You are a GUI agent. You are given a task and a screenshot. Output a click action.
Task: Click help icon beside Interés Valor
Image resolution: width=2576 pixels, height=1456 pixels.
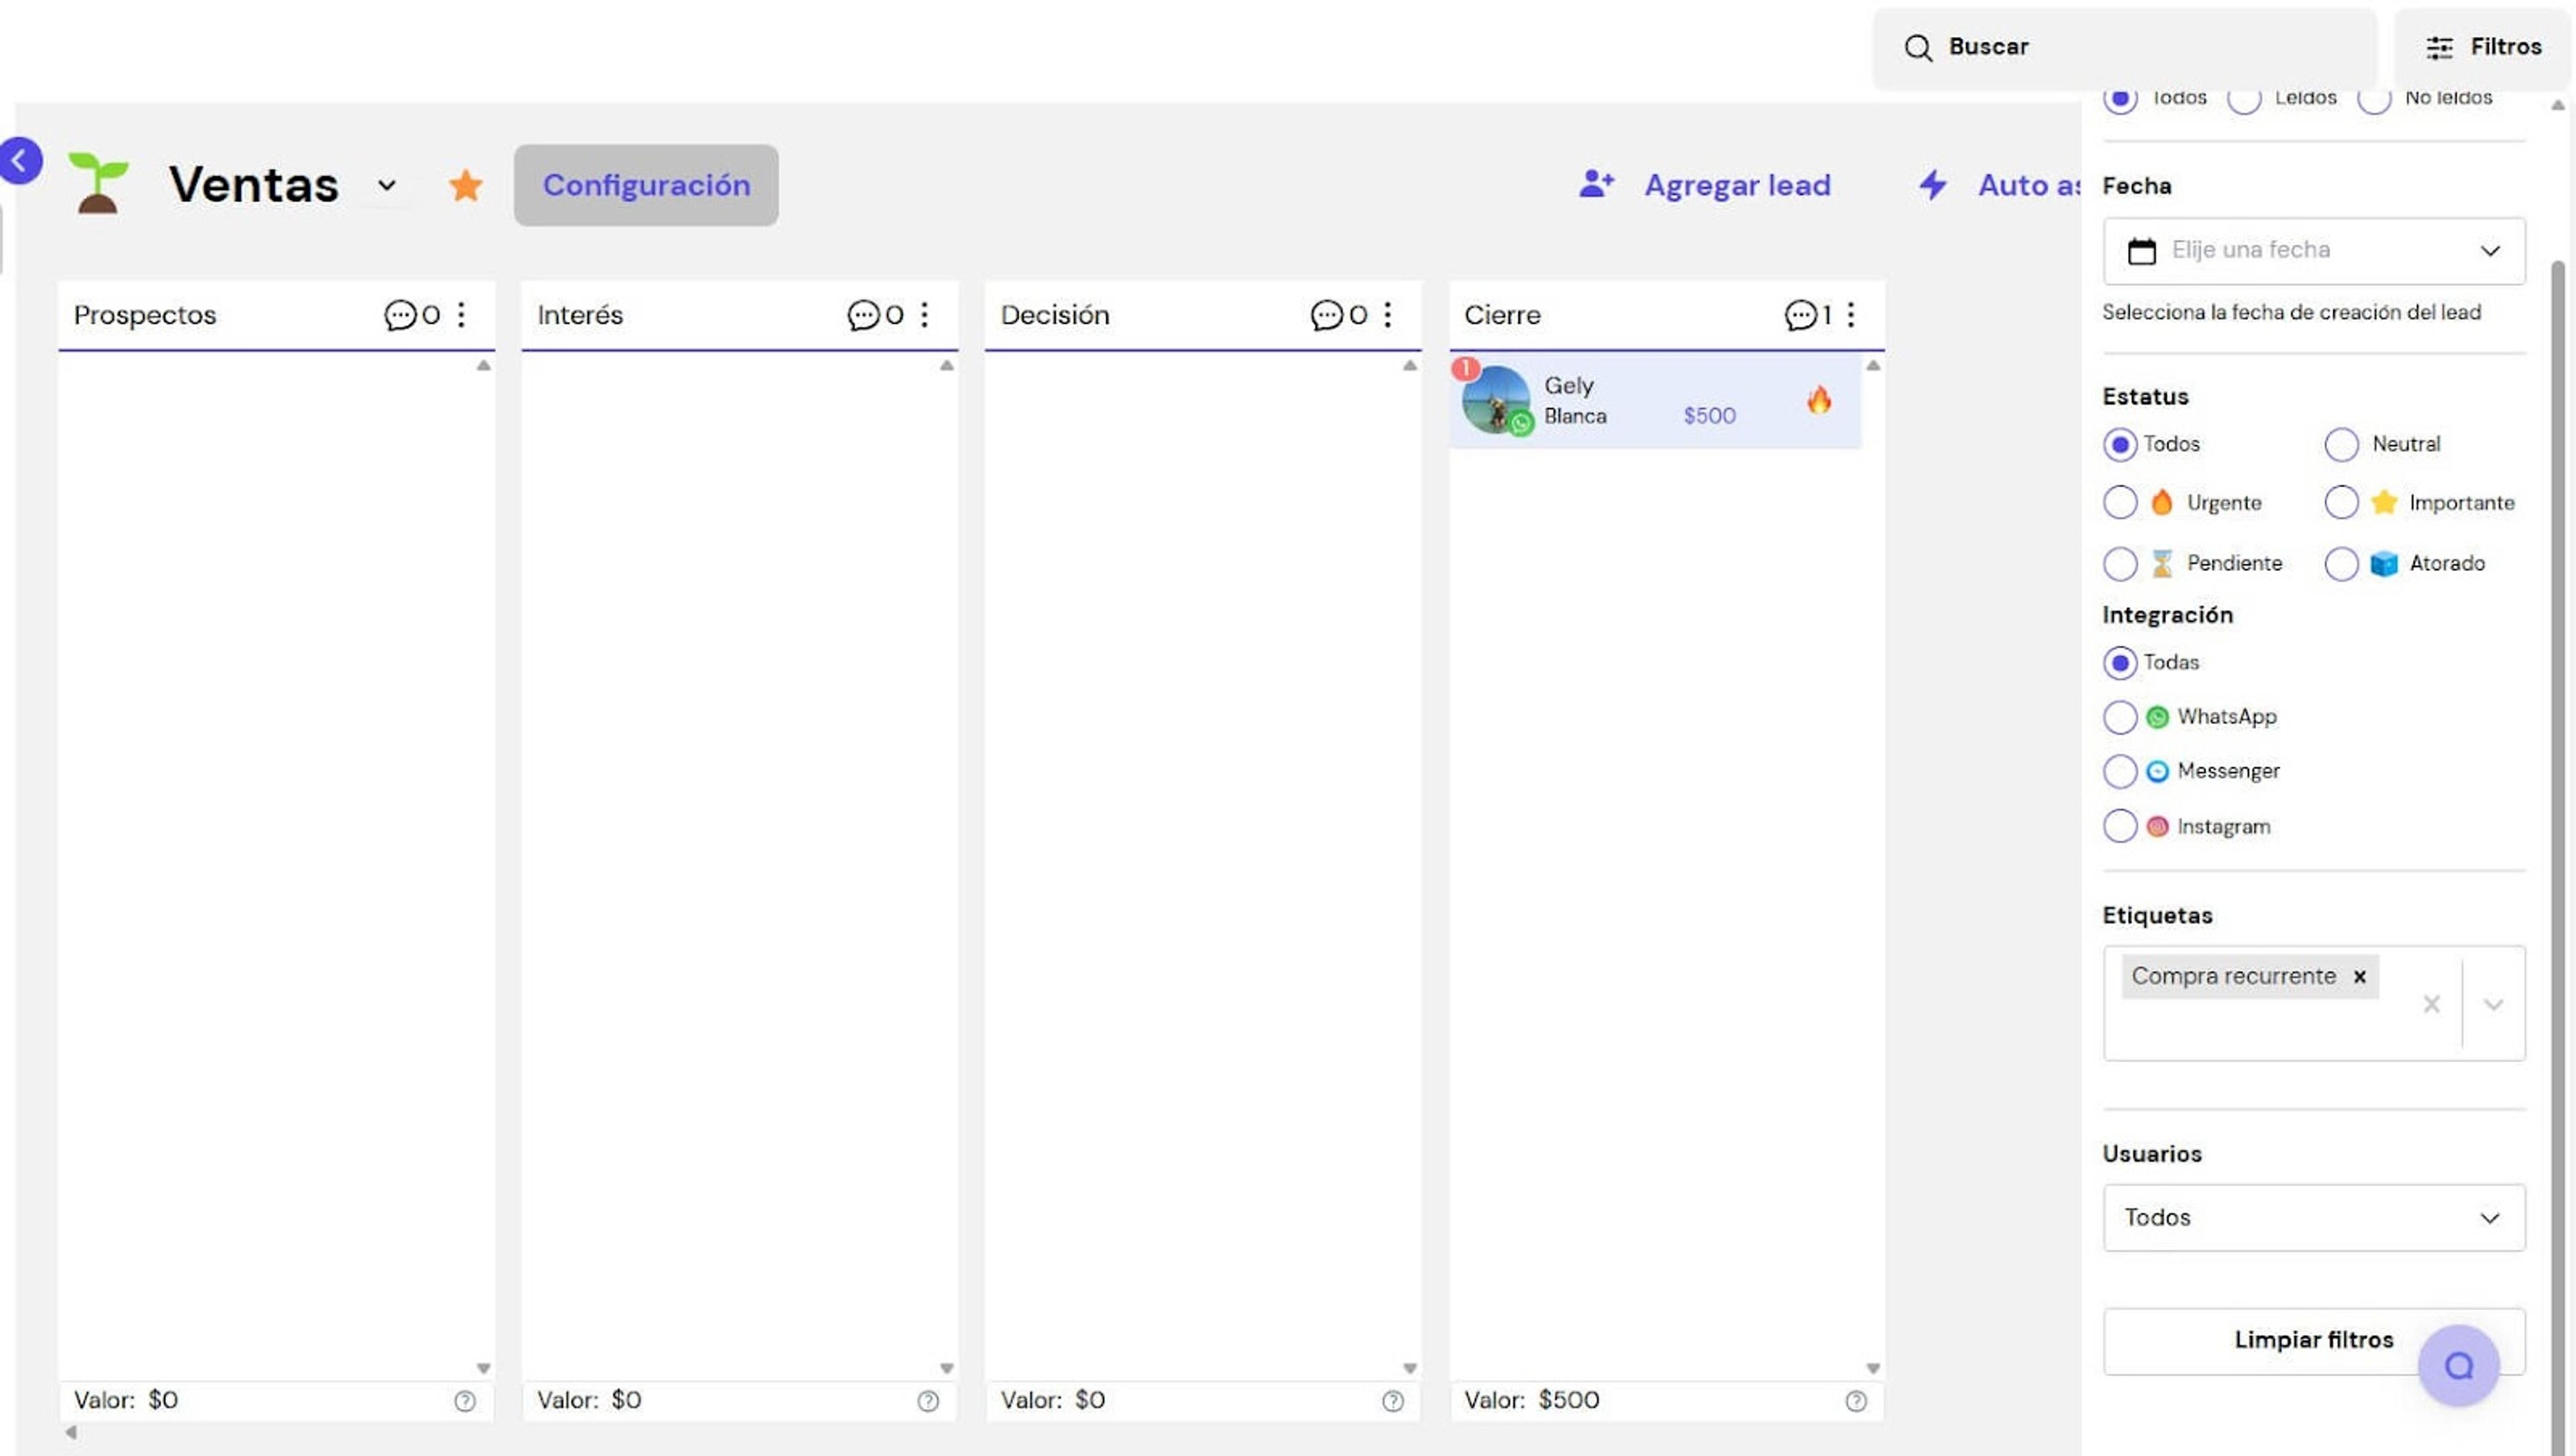coord(928,1401)
